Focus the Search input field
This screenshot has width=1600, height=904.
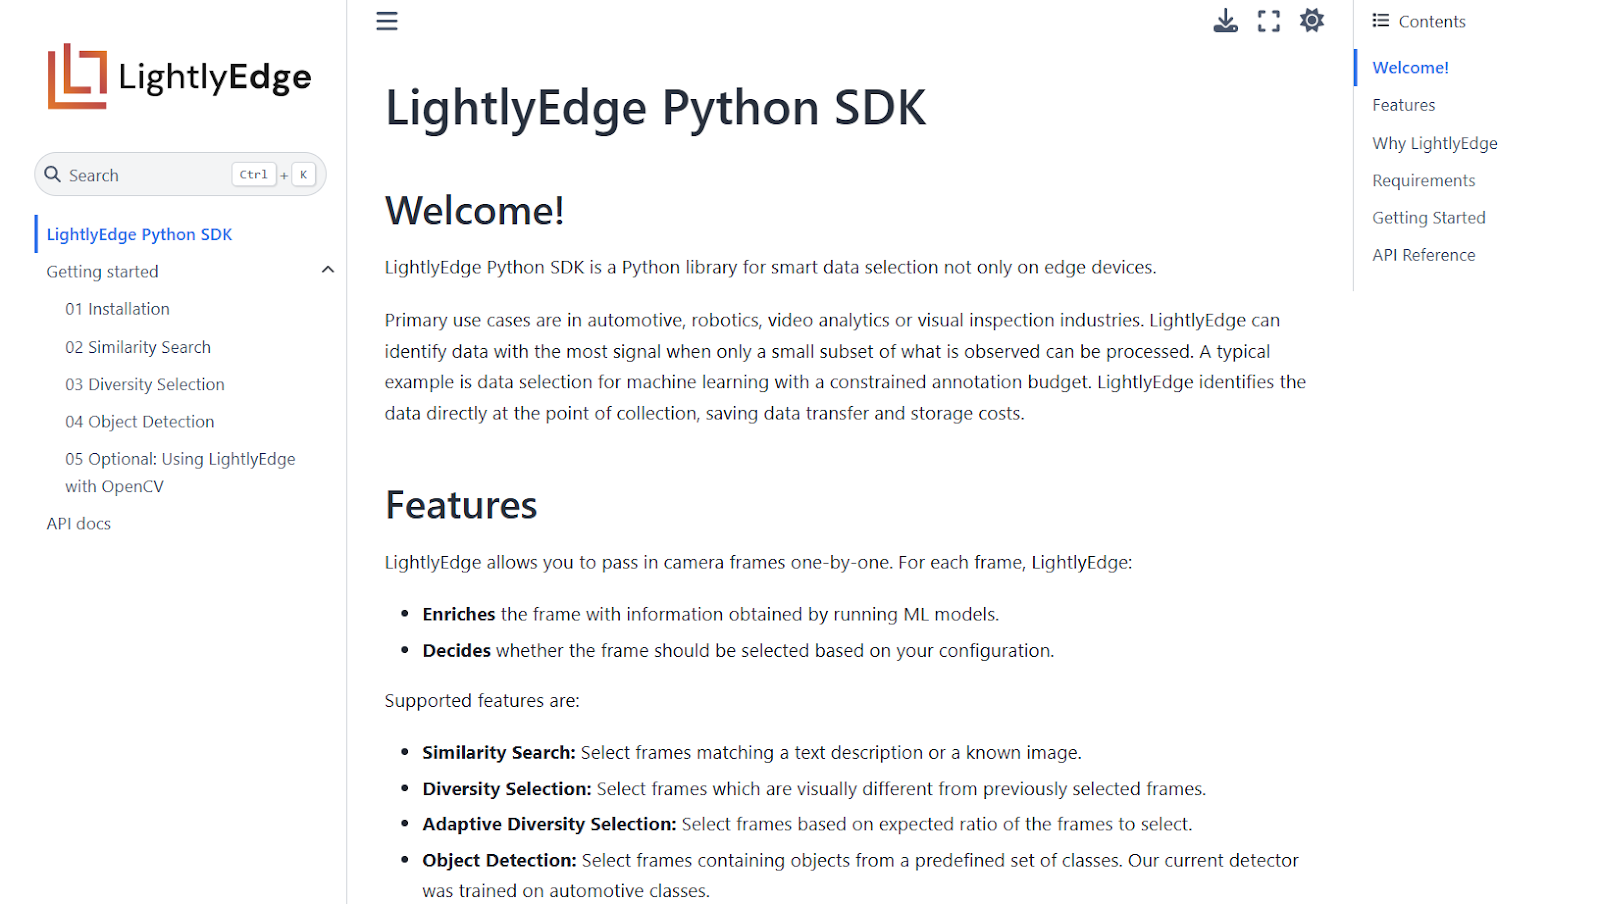180,174
